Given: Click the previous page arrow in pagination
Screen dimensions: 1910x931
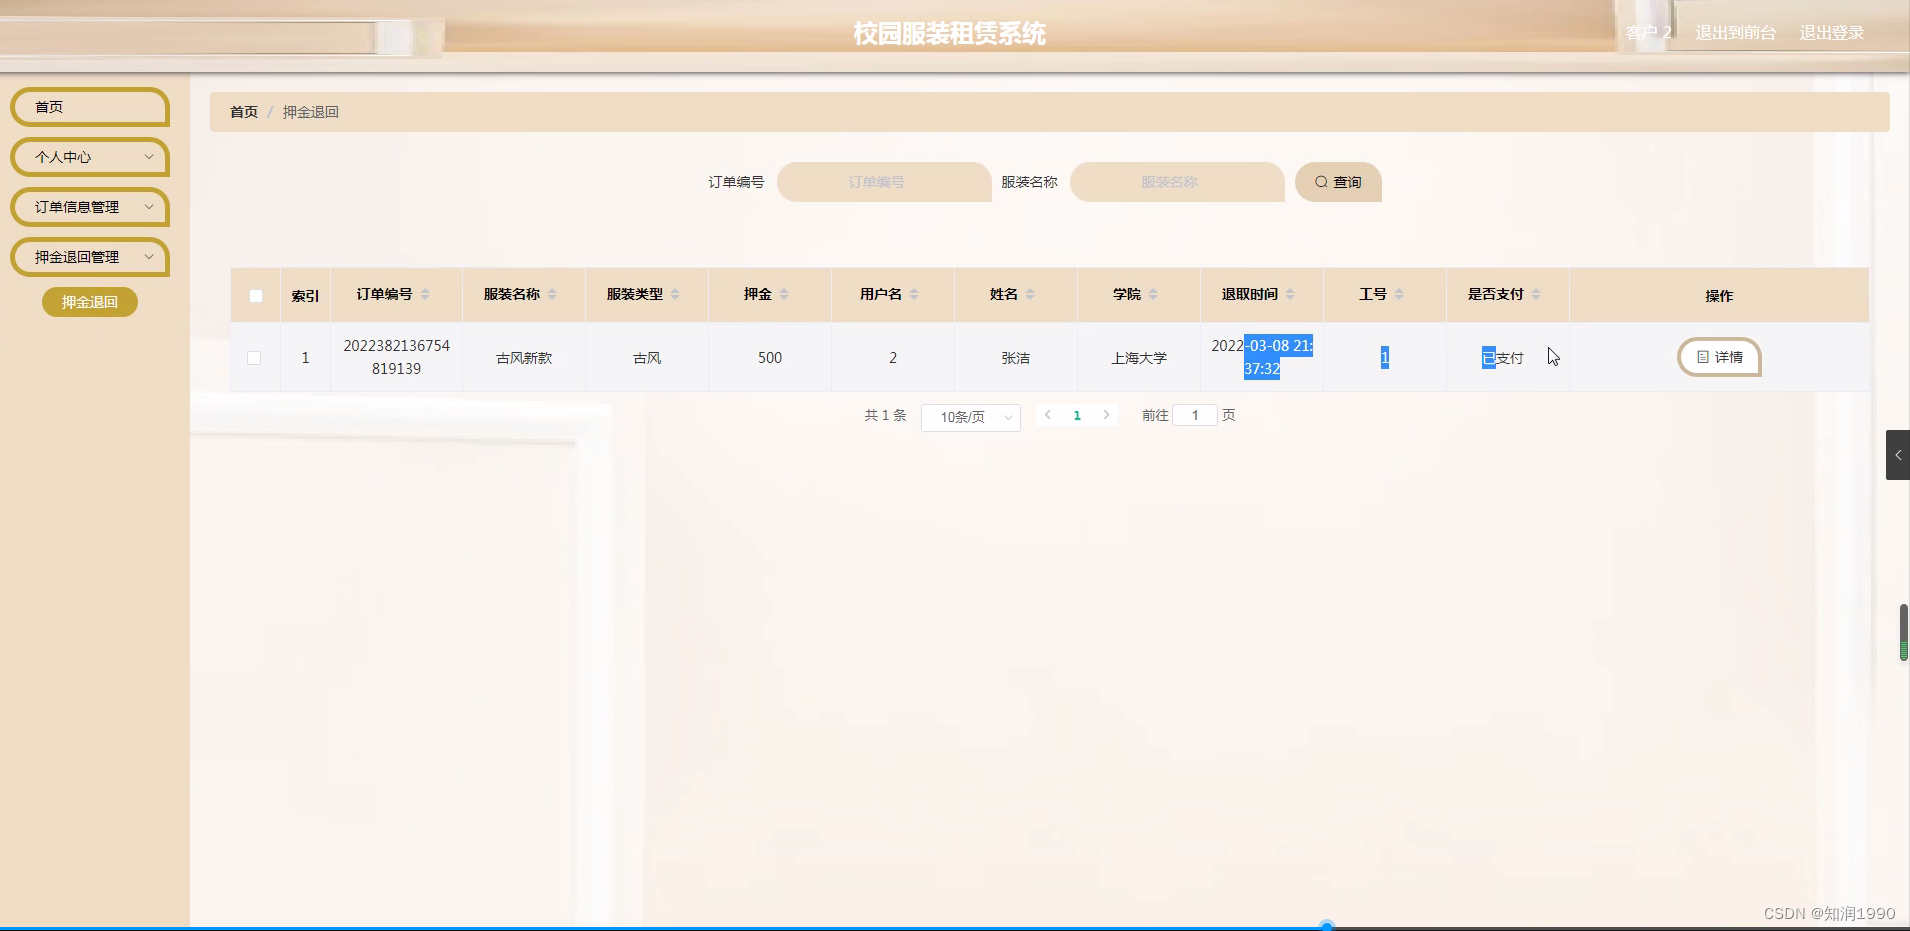Looking at the screenshot, I should point(1047,415).
